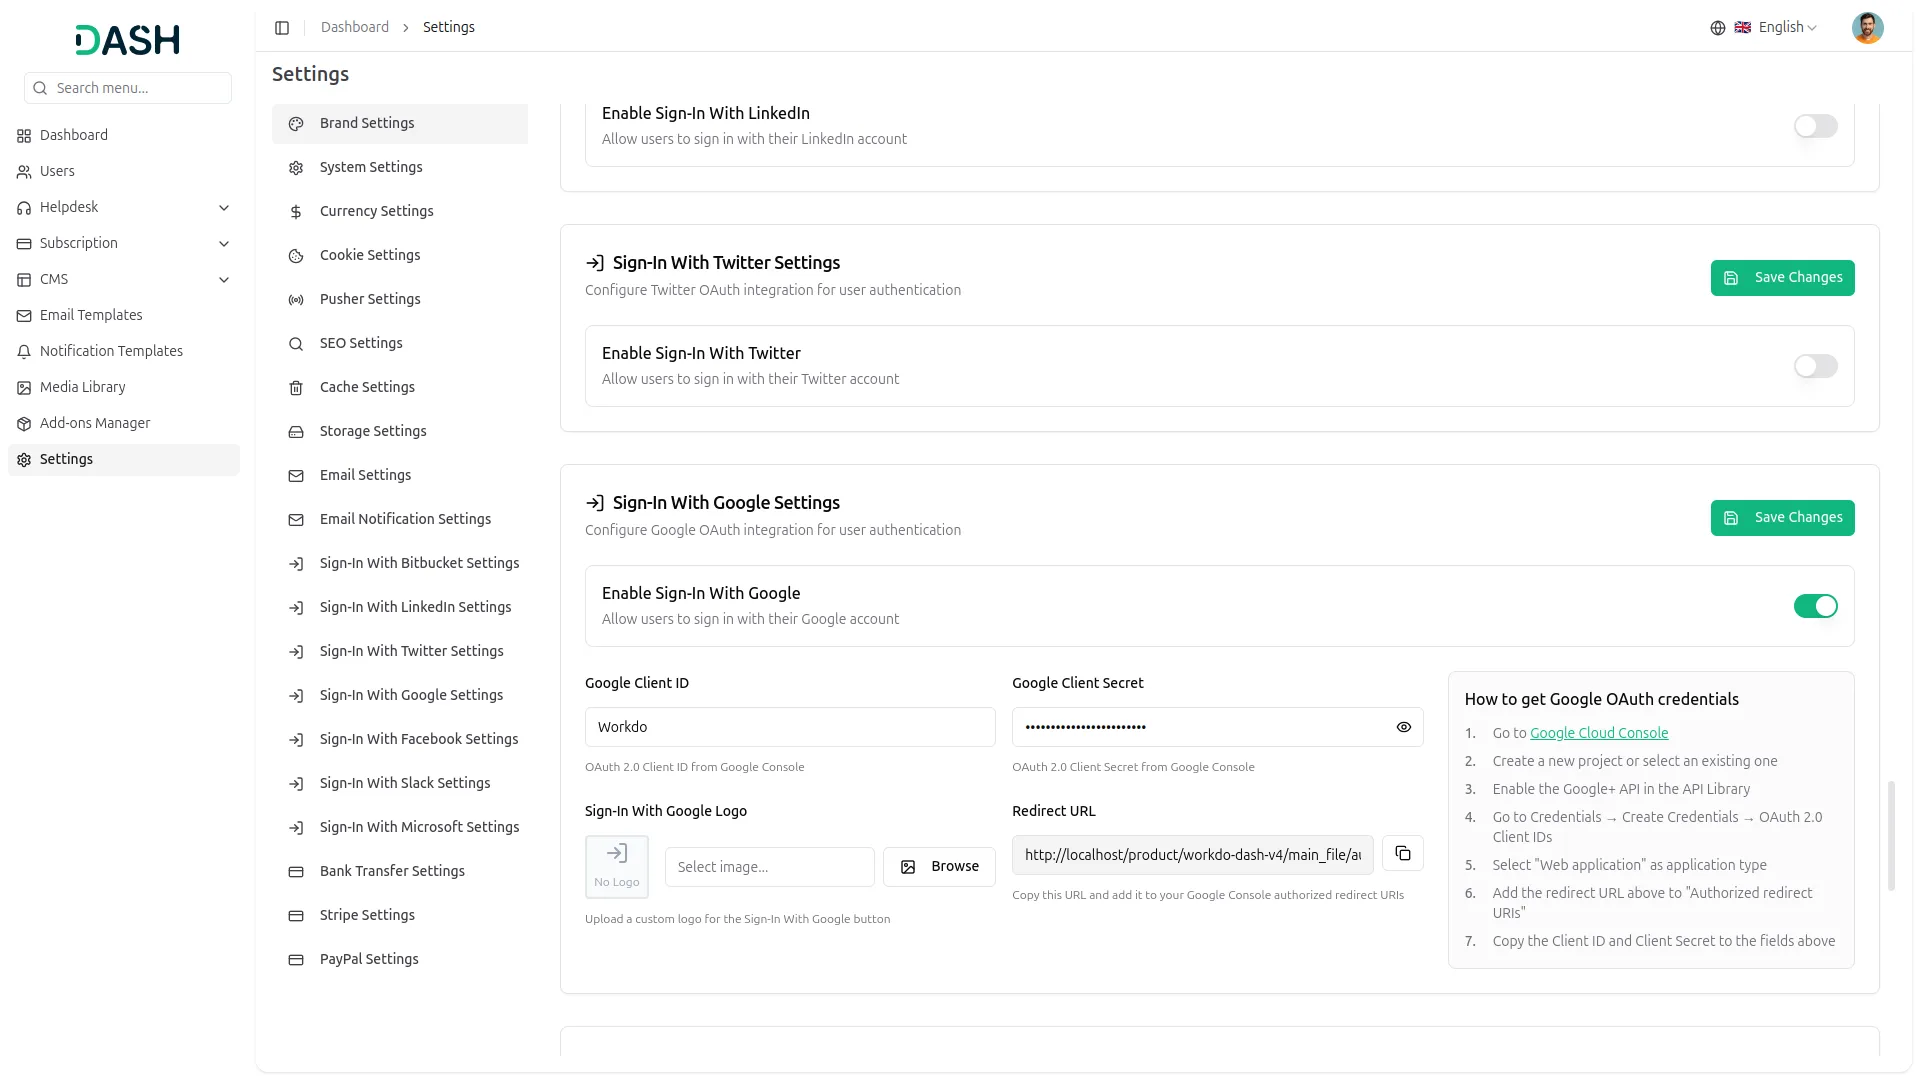Click the Users icon in sidebar
Viewport: 1920px width, 1080px height.
(24, 172)
